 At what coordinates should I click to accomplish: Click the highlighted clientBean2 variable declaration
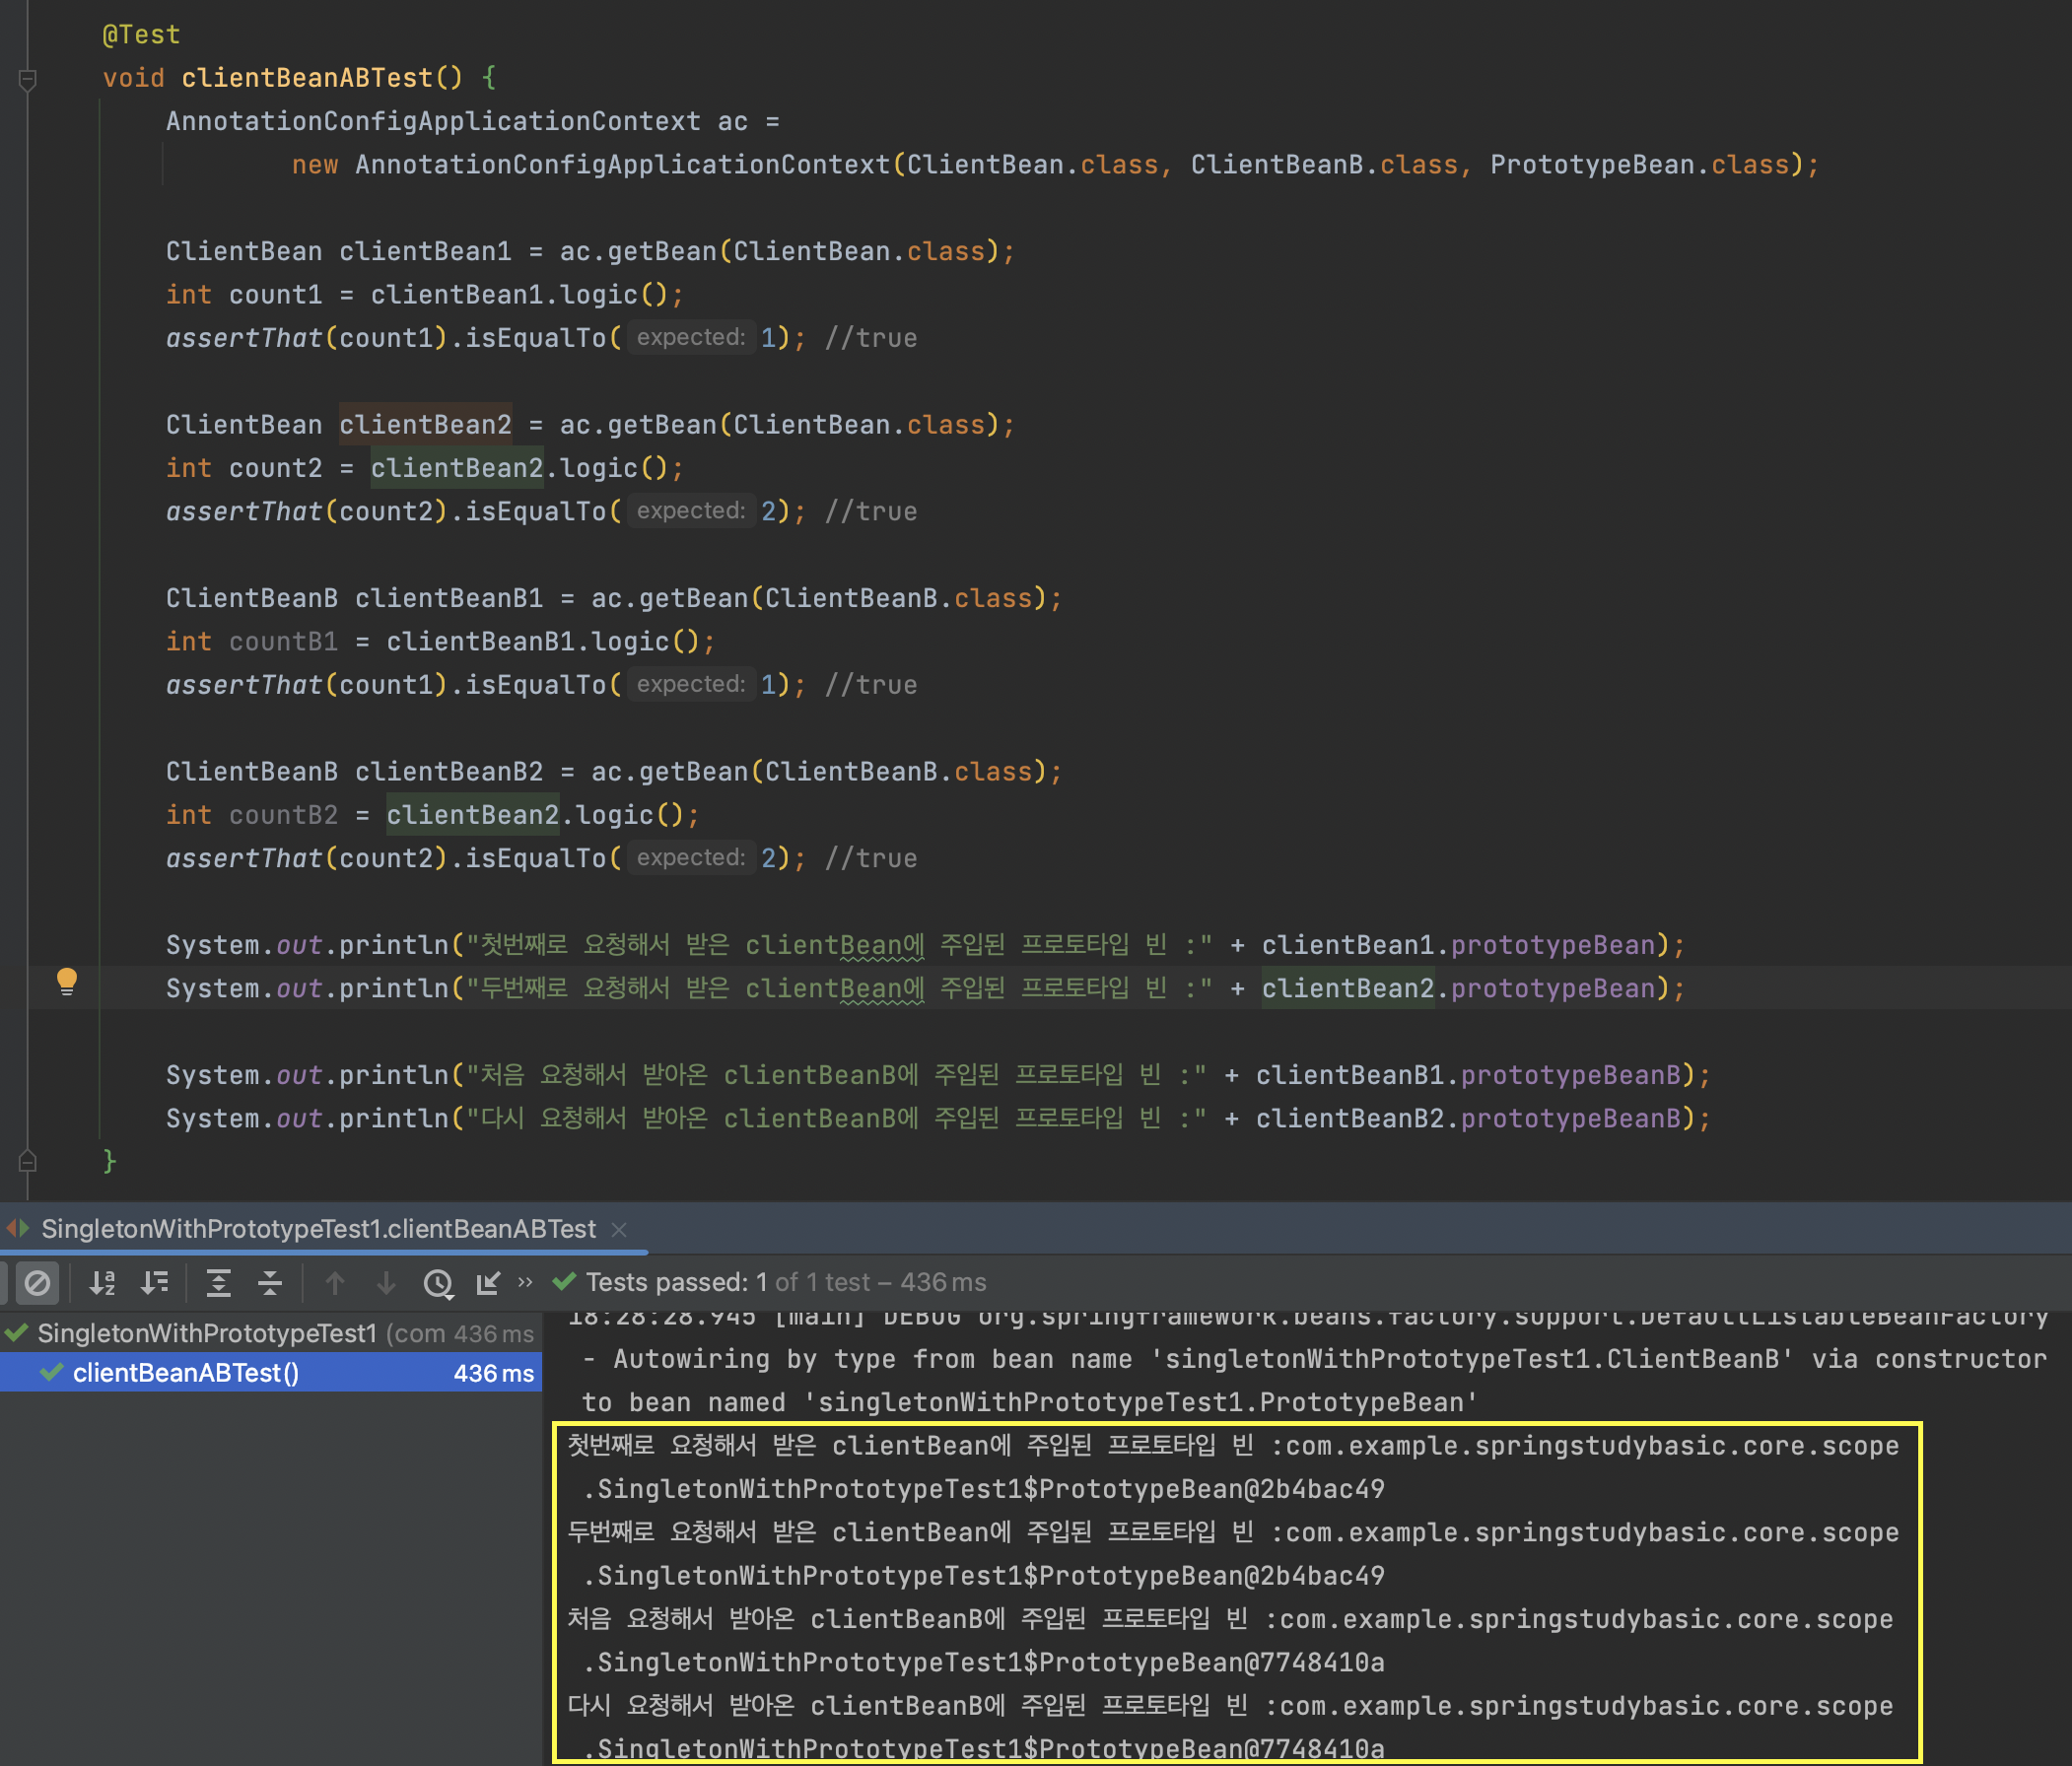point(425,425)
